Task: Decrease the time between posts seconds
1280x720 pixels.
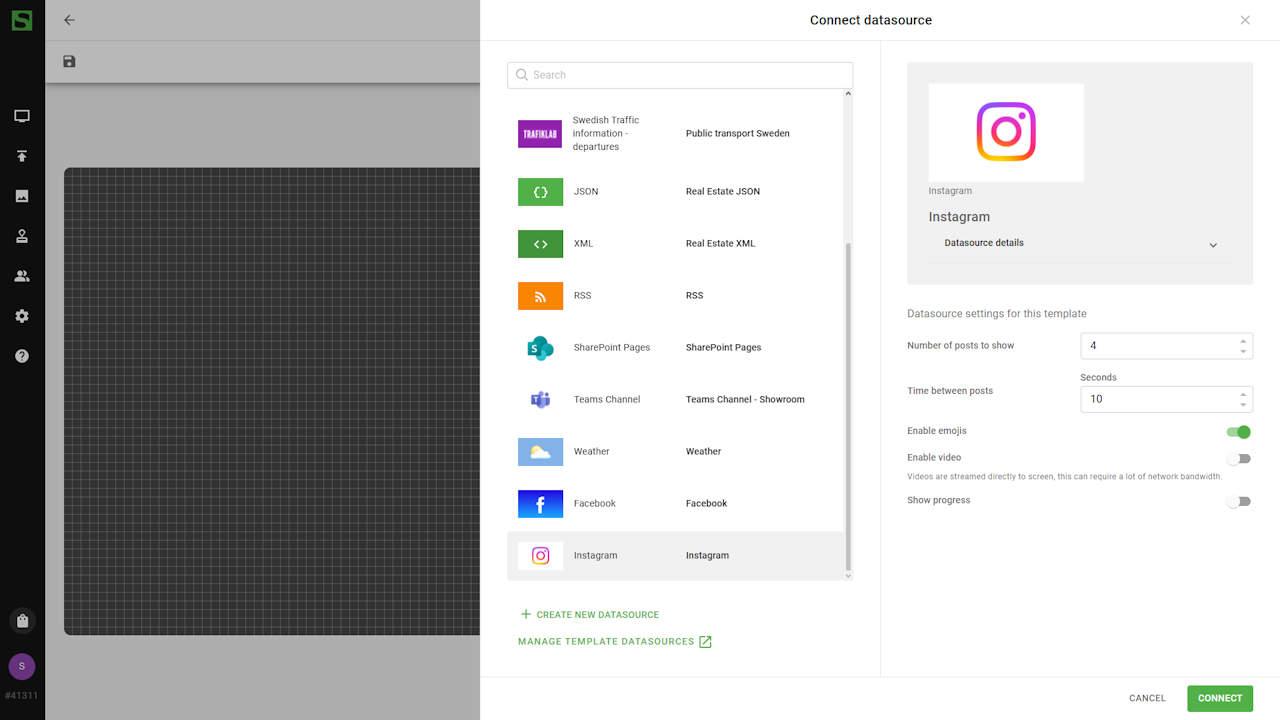Action: click(x=1243, y=404)
